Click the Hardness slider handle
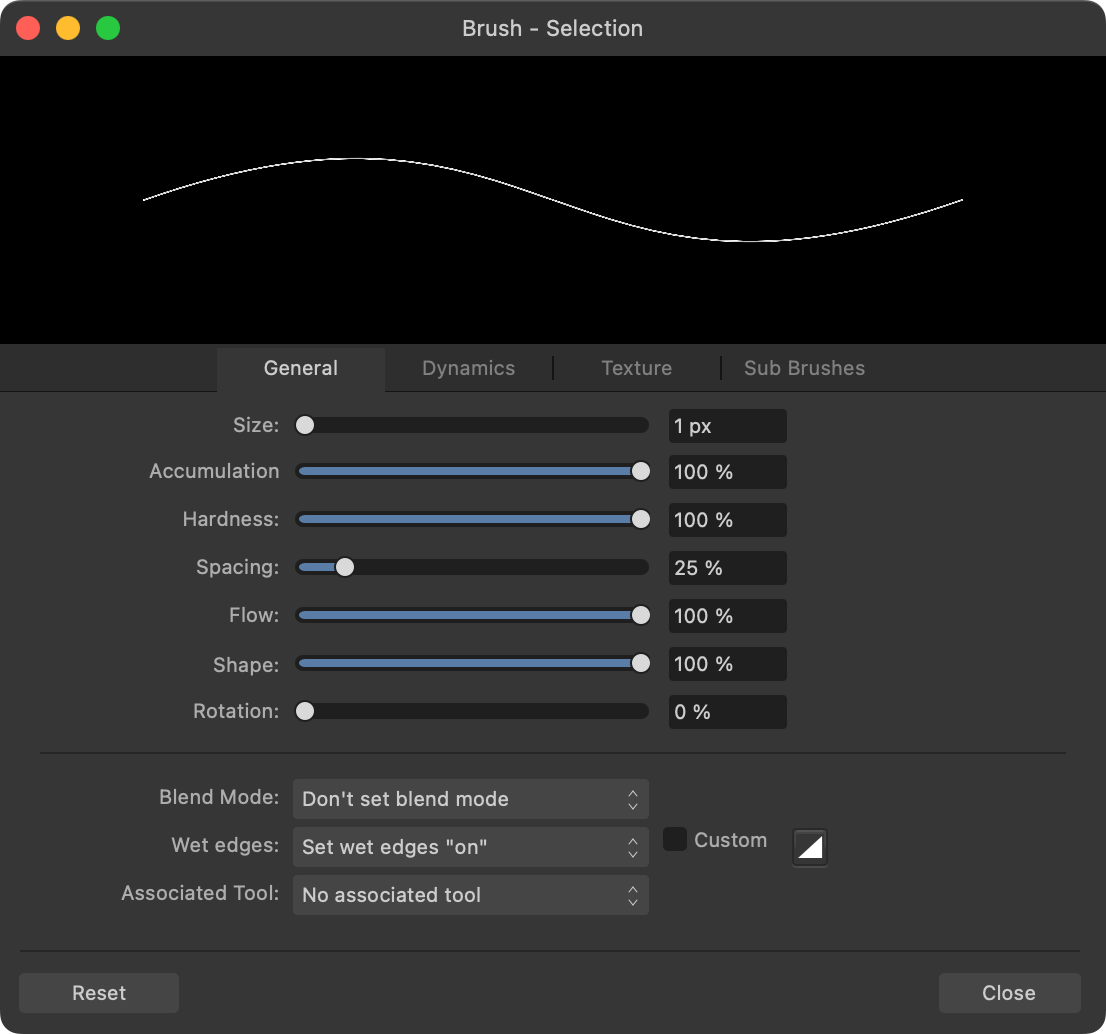 click(x=640, y=519)
